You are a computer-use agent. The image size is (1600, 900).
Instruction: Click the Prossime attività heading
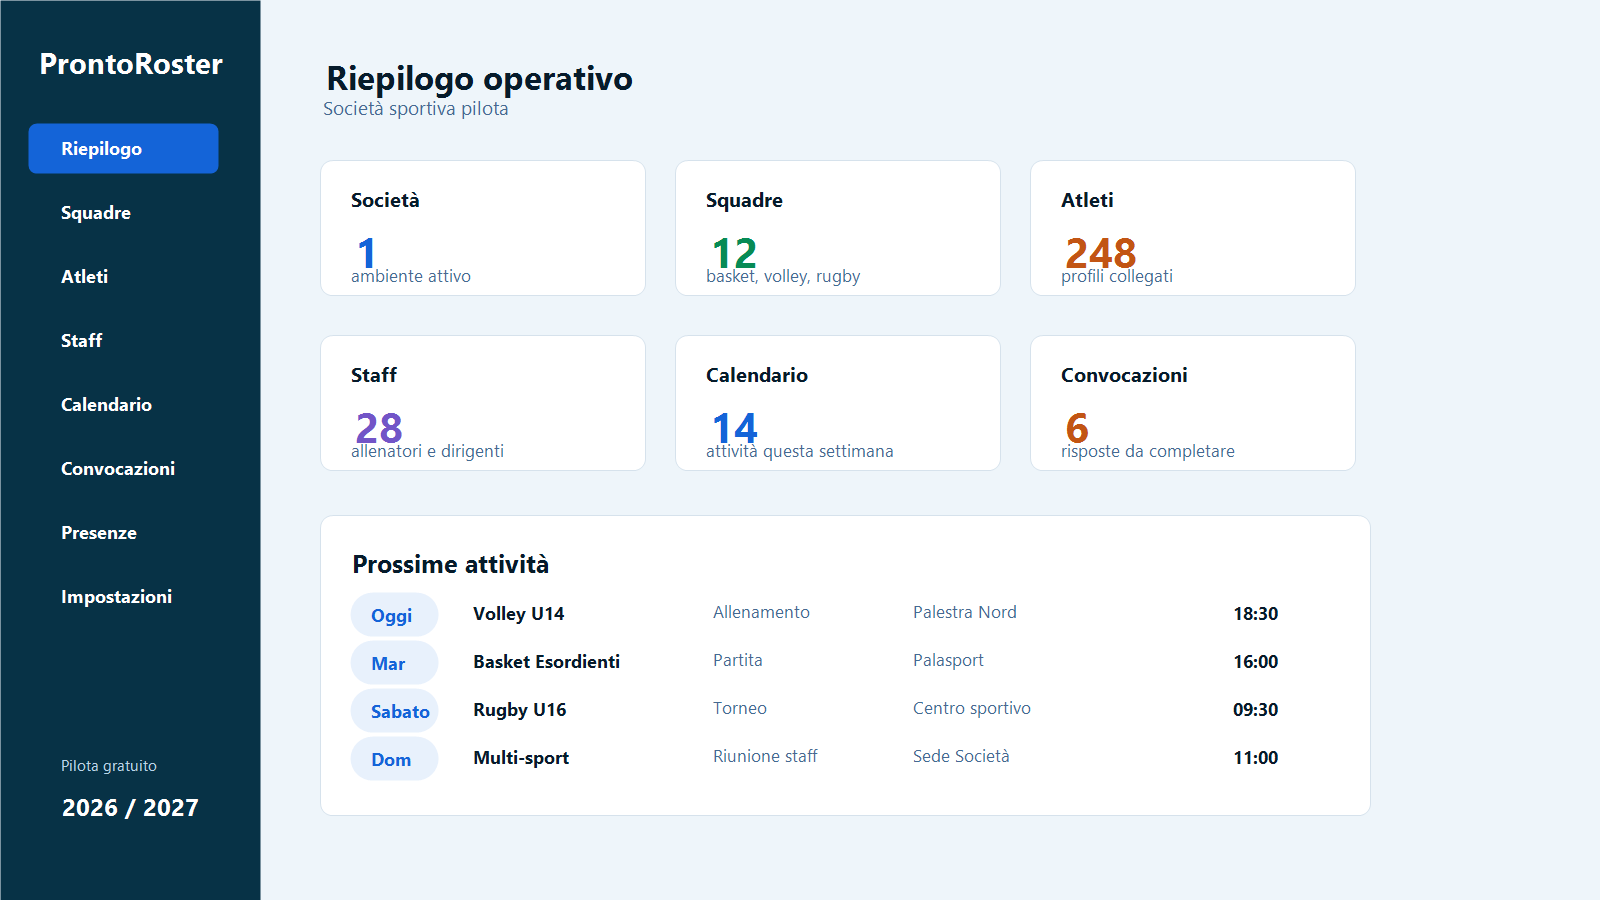[x=451, y=565]
